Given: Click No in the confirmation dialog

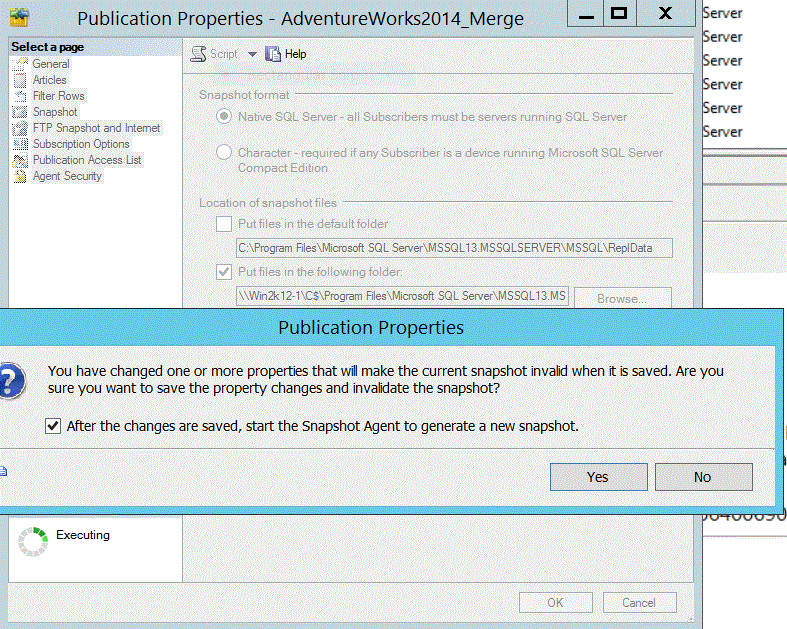Looking at the screenshot, I should (x=704, y=477).
